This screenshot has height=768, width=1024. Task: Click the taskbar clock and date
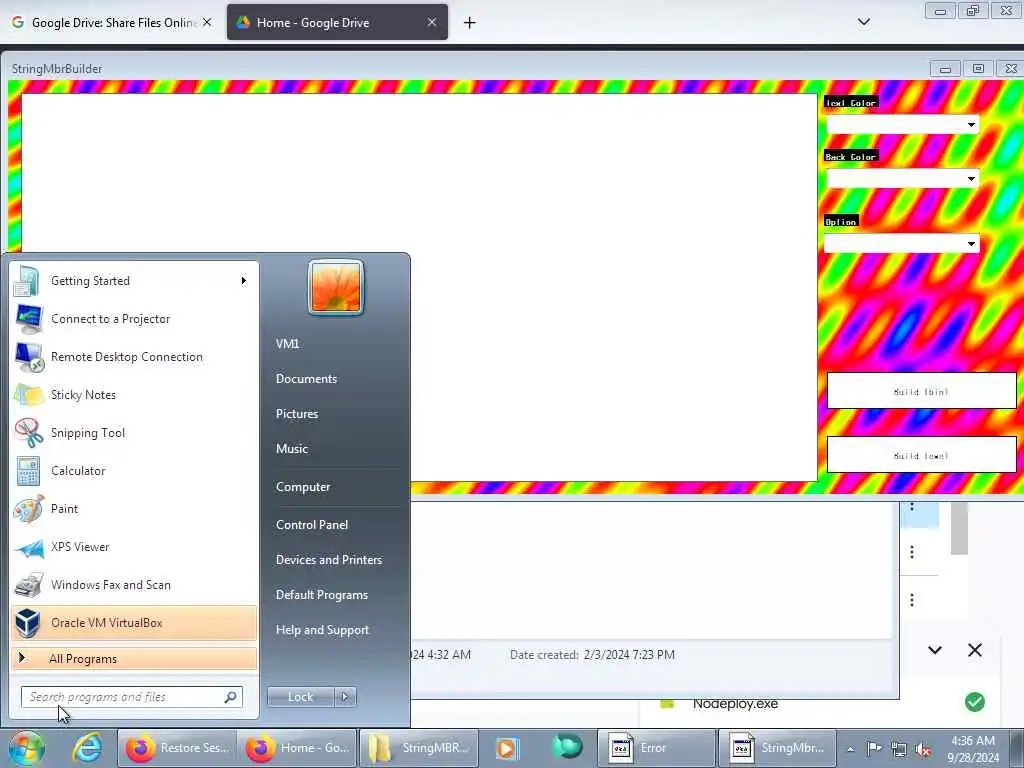pyautogui.click(x=973, y=749)
